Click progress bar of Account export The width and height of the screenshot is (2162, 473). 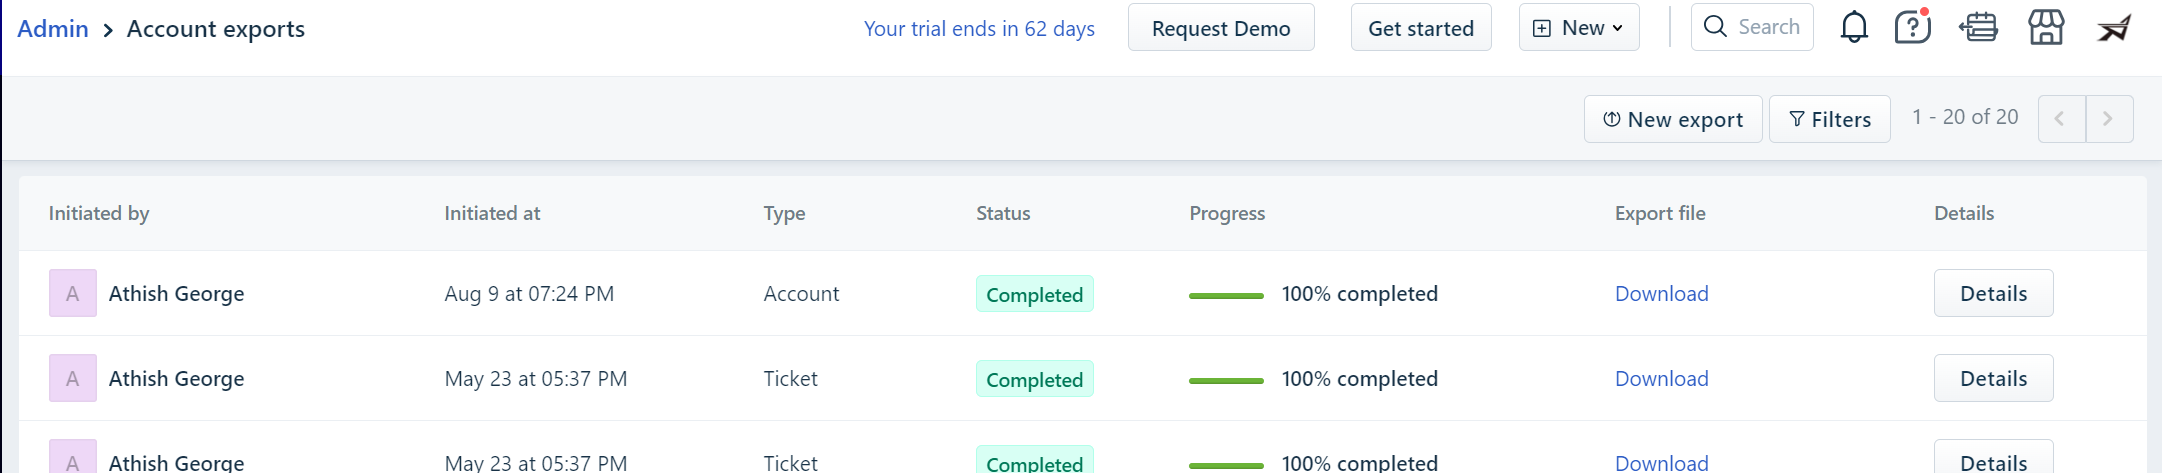[x=1226, y=296]
